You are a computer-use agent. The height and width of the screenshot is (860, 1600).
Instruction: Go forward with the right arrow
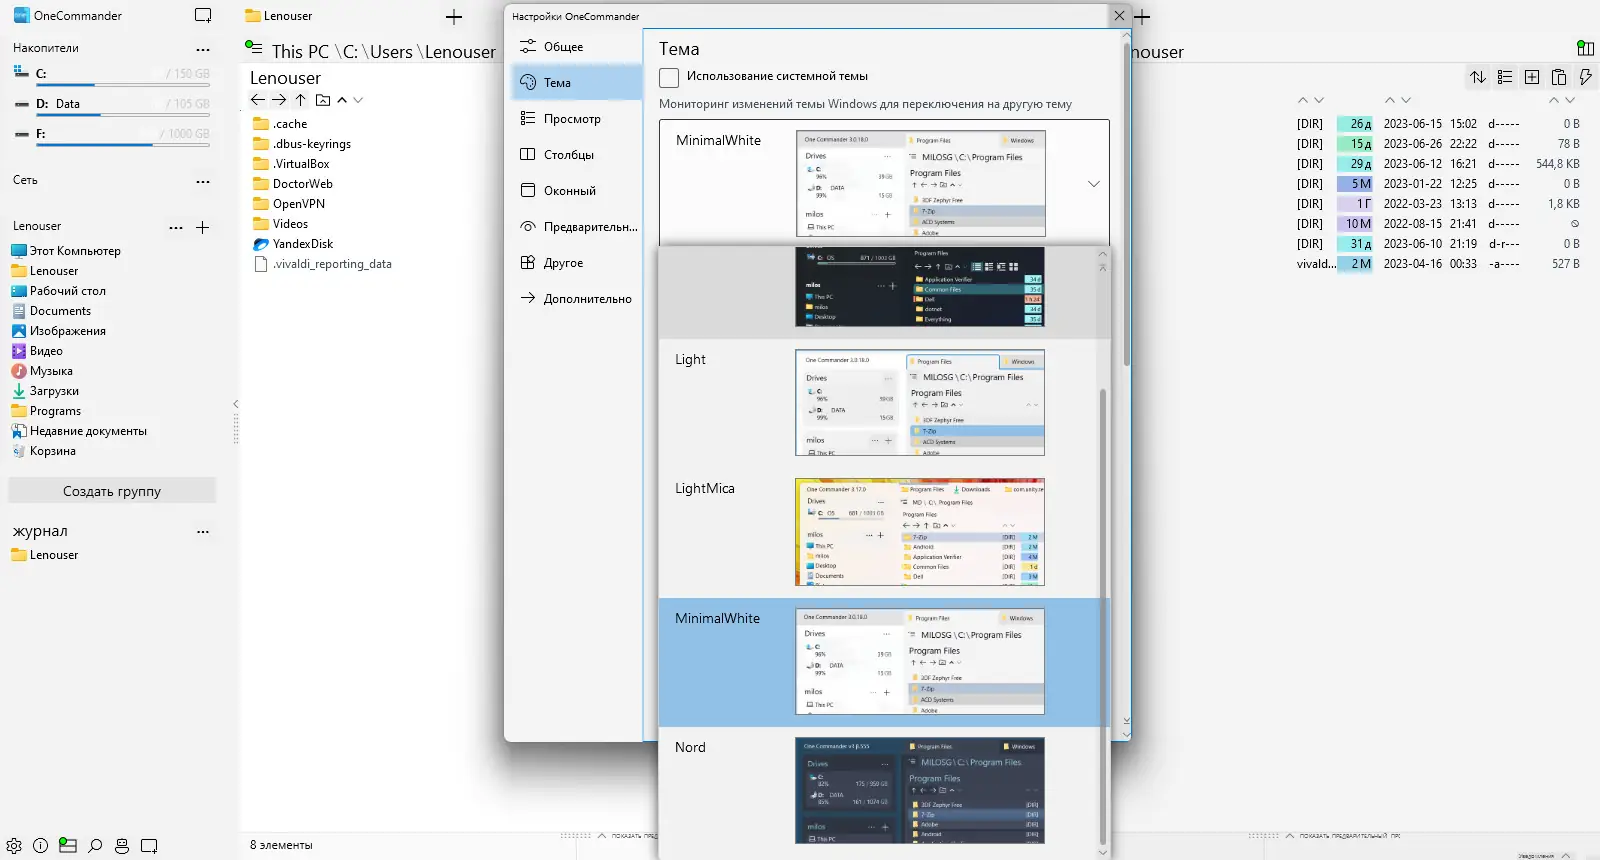click(x=279, y=100)
